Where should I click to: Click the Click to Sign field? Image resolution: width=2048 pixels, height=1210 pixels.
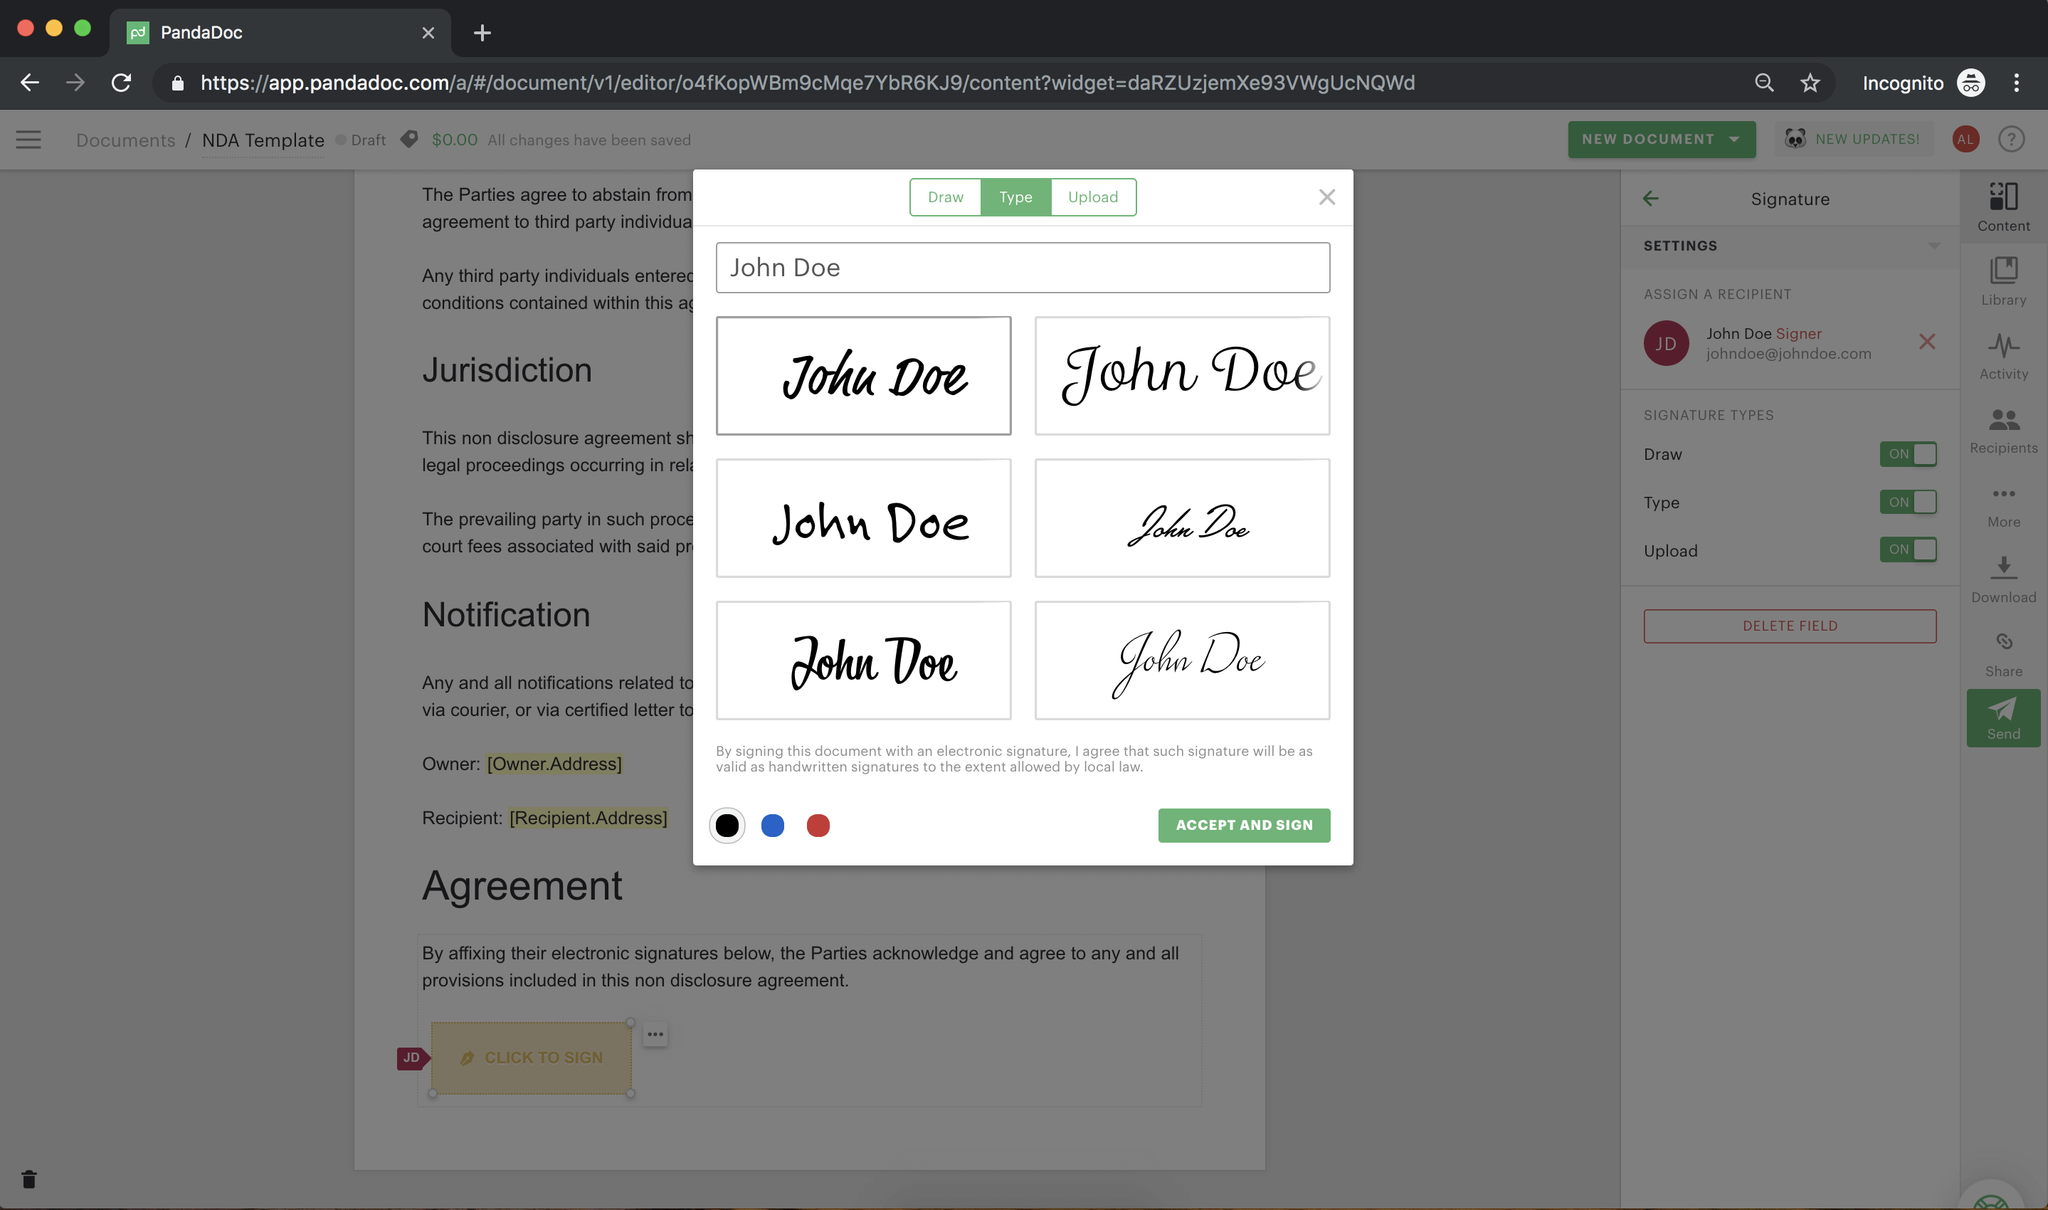531,1058
